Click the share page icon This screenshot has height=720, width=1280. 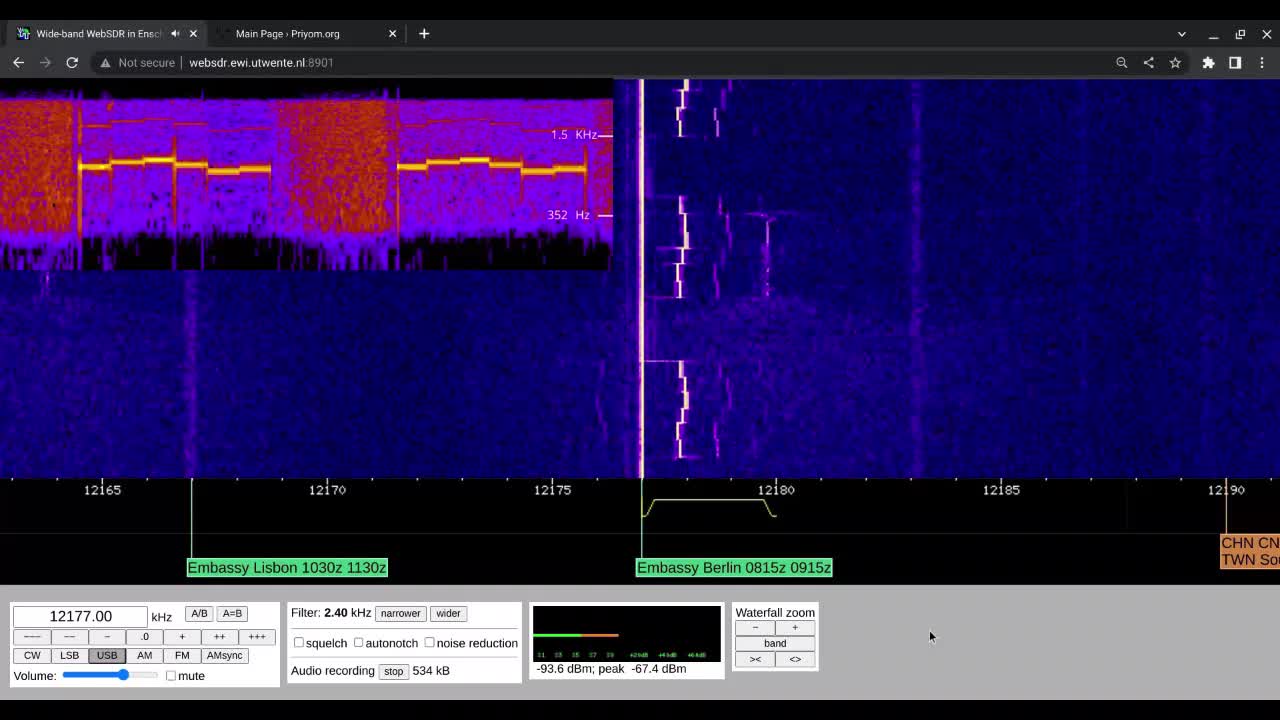point(1148,62)
